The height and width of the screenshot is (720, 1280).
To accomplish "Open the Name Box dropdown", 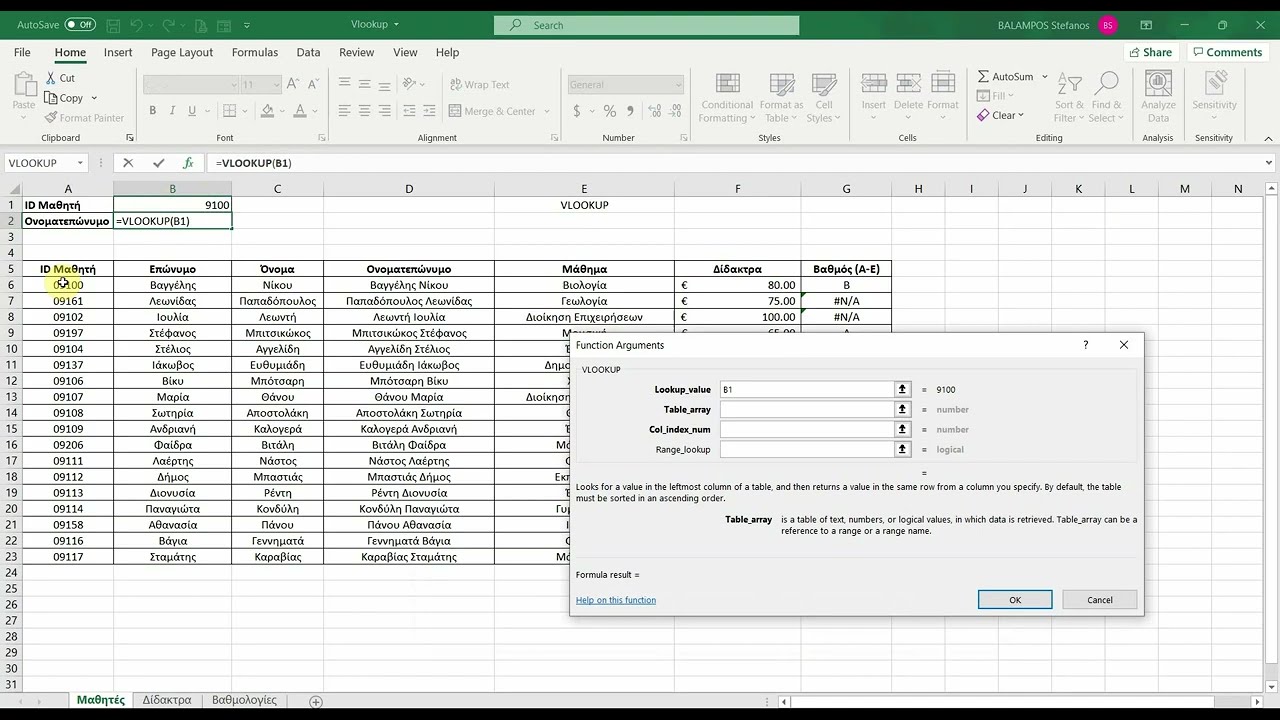I will coord(80,163).
